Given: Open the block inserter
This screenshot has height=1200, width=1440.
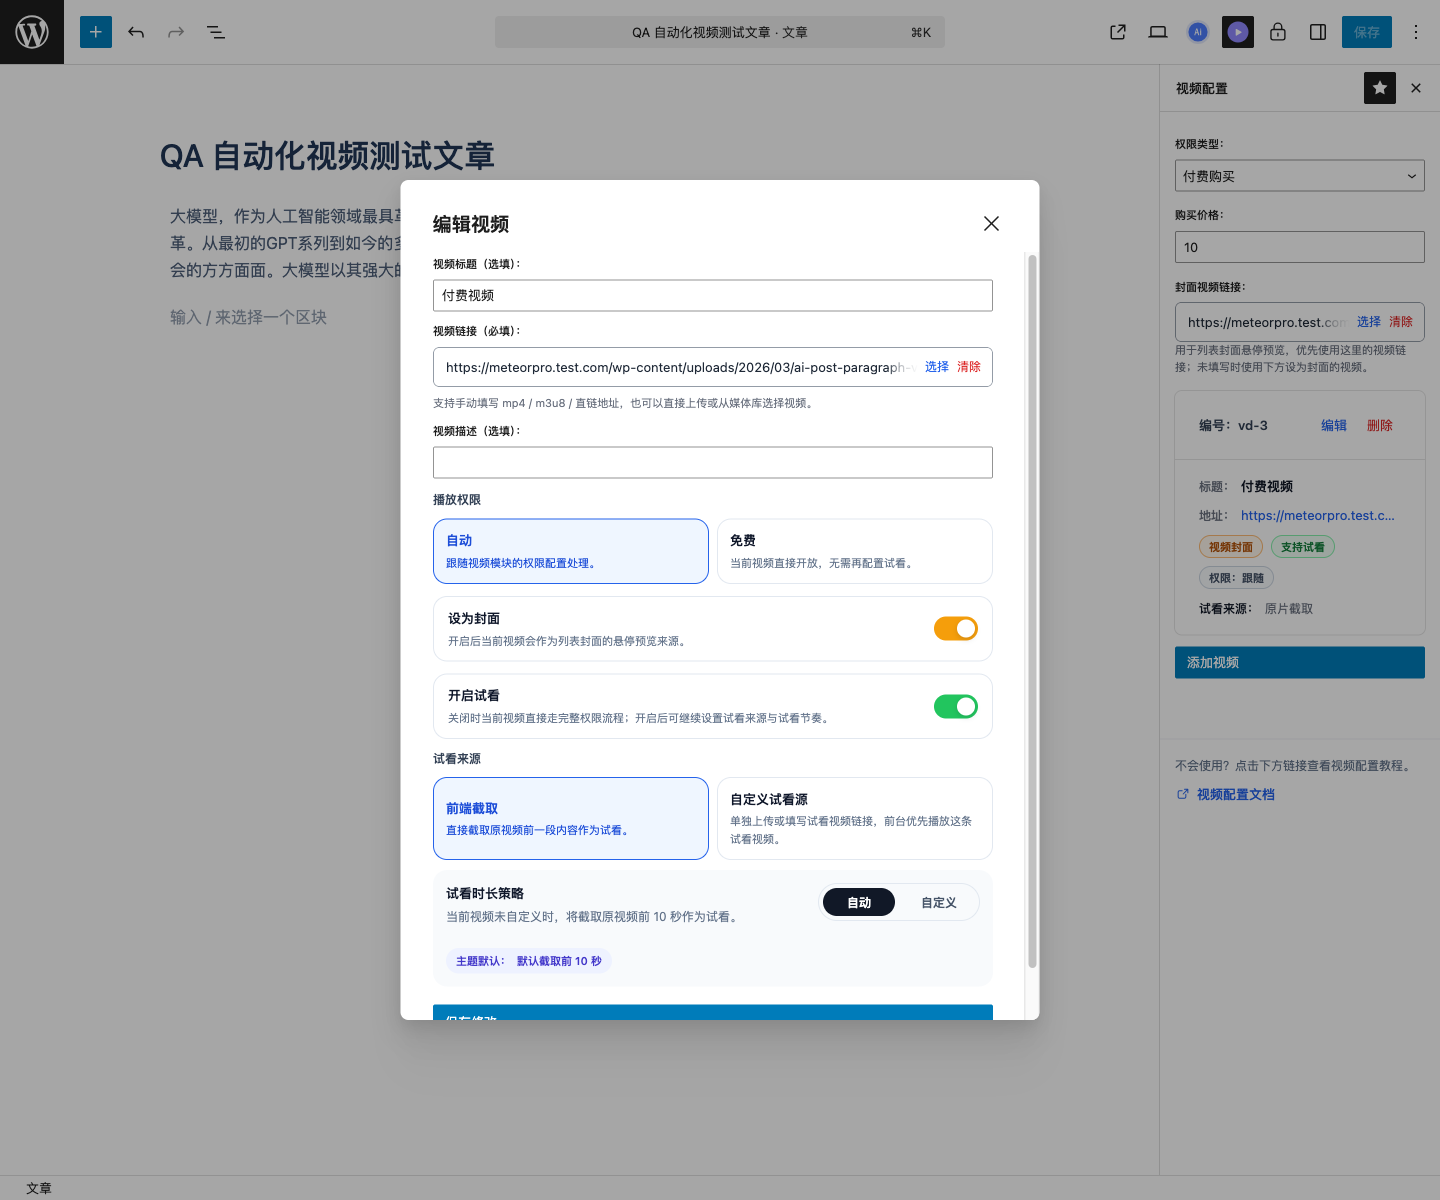Looking at the screenshot, I should [96, 32].
